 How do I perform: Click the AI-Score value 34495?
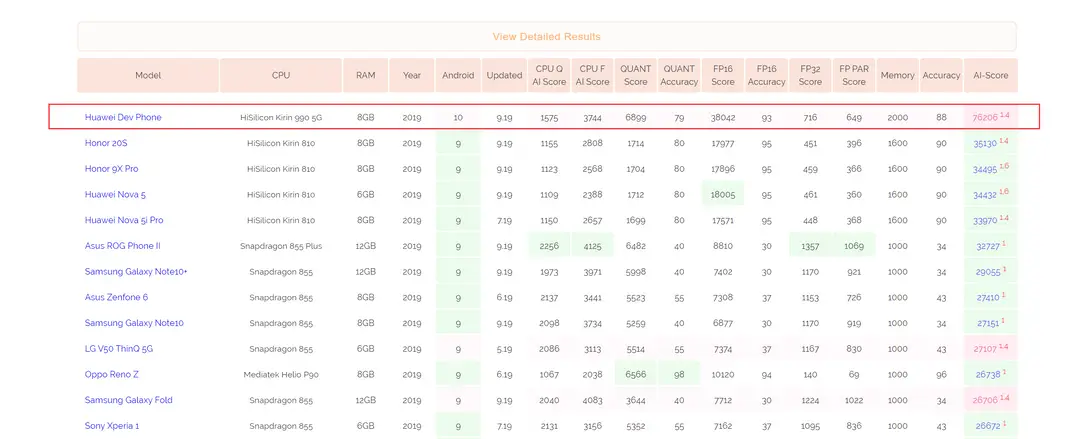point(985,170)
